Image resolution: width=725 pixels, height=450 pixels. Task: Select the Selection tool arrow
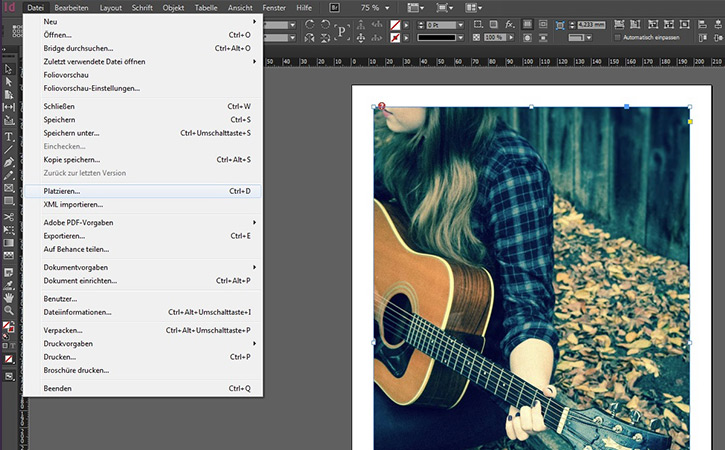coord(8,69)
